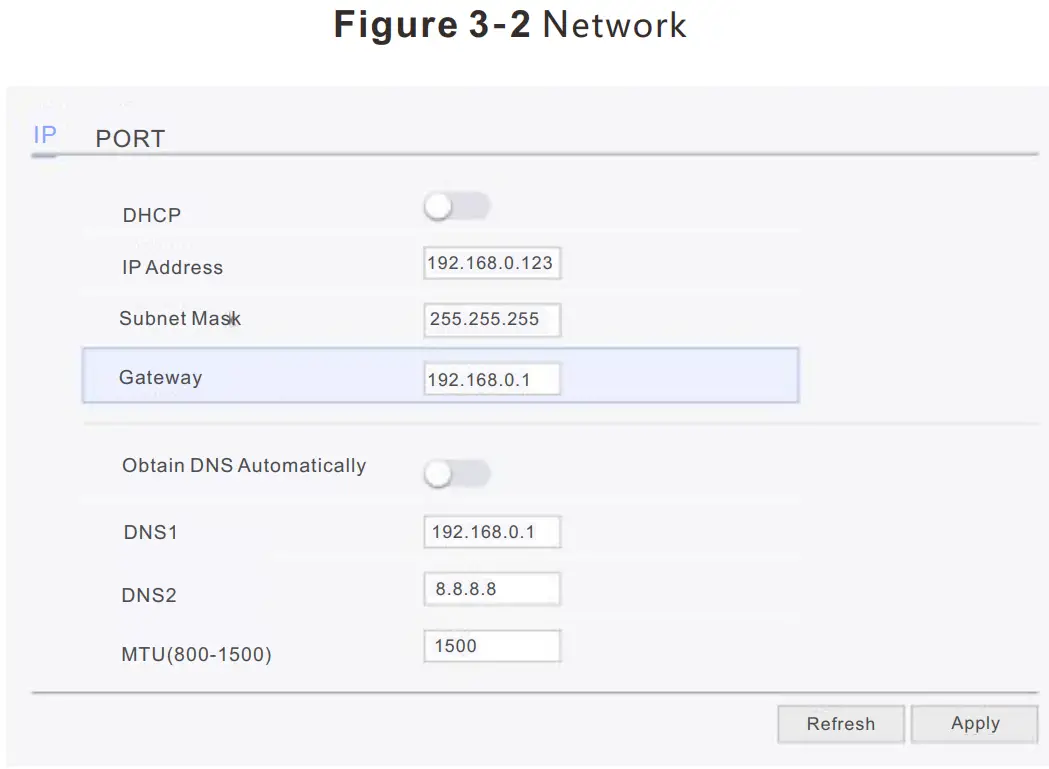
Task: Switch to the IP tab
Action: 44,136
